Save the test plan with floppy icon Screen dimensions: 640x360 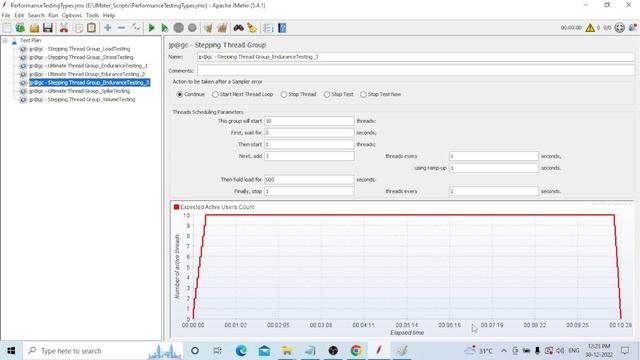point(48,28)
